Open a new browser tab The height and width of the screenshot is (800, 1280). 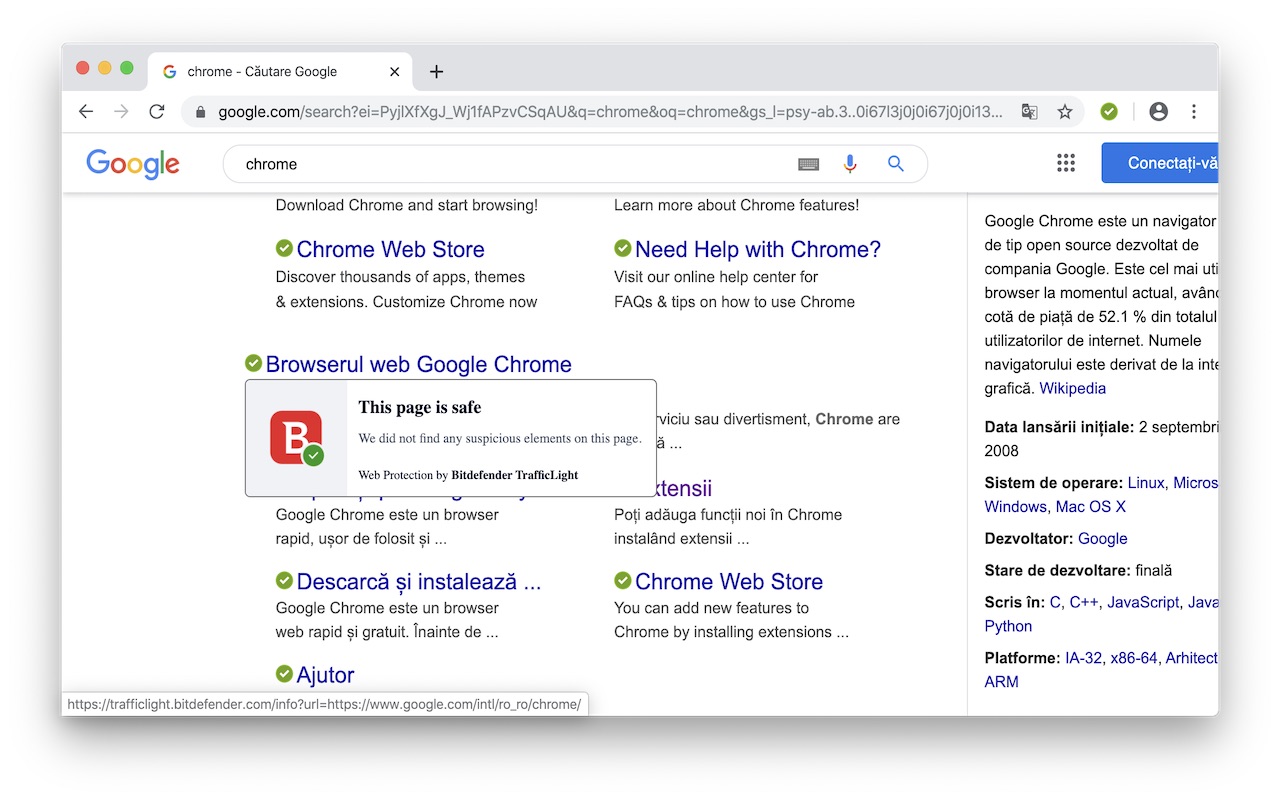(436, 72)
